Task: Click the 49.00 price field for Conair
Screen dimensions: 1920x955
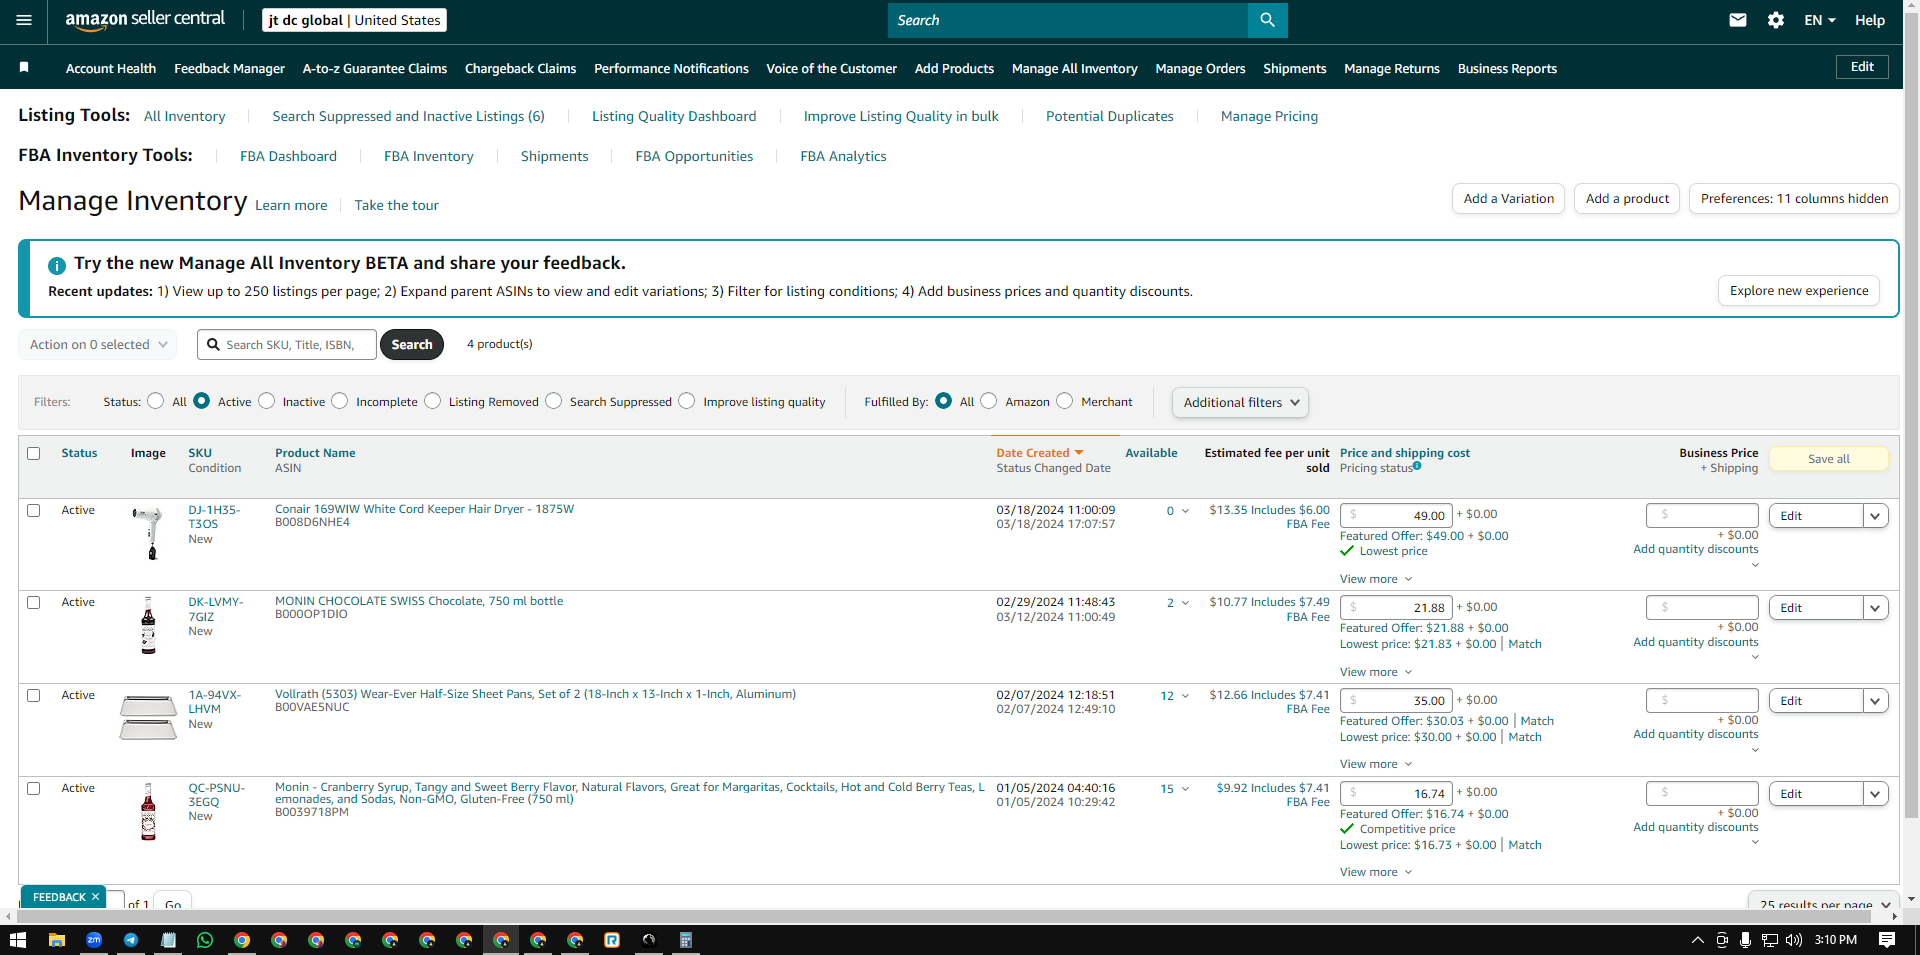Action: (x=1396, y=515)
